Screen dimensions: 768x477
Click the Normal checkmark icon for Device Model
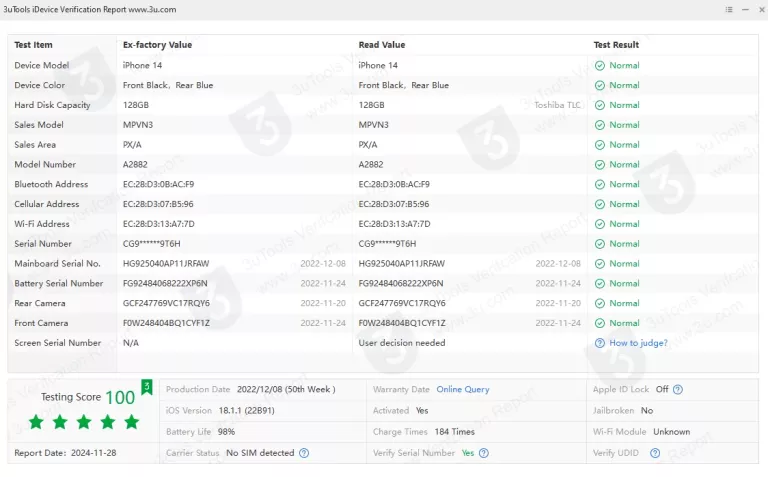600,65
